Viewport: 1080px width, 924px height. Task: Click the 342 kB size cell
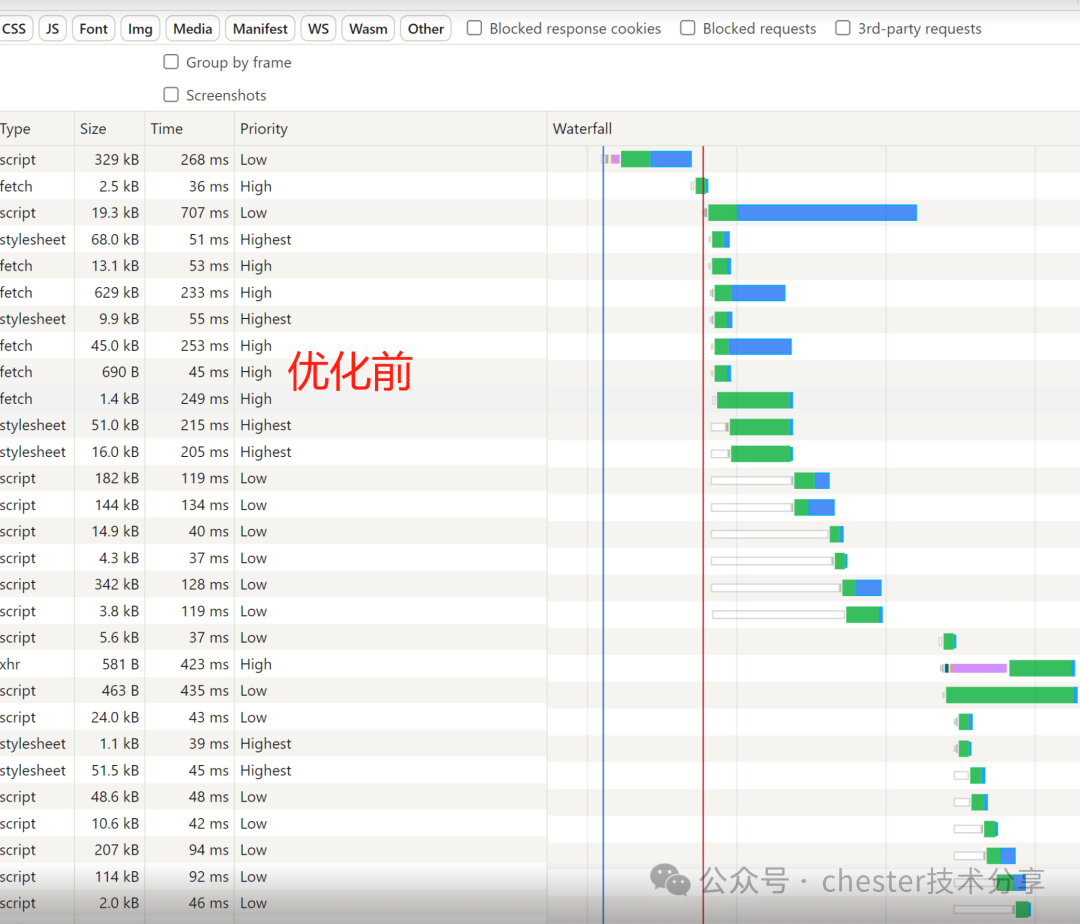(116, 585)
